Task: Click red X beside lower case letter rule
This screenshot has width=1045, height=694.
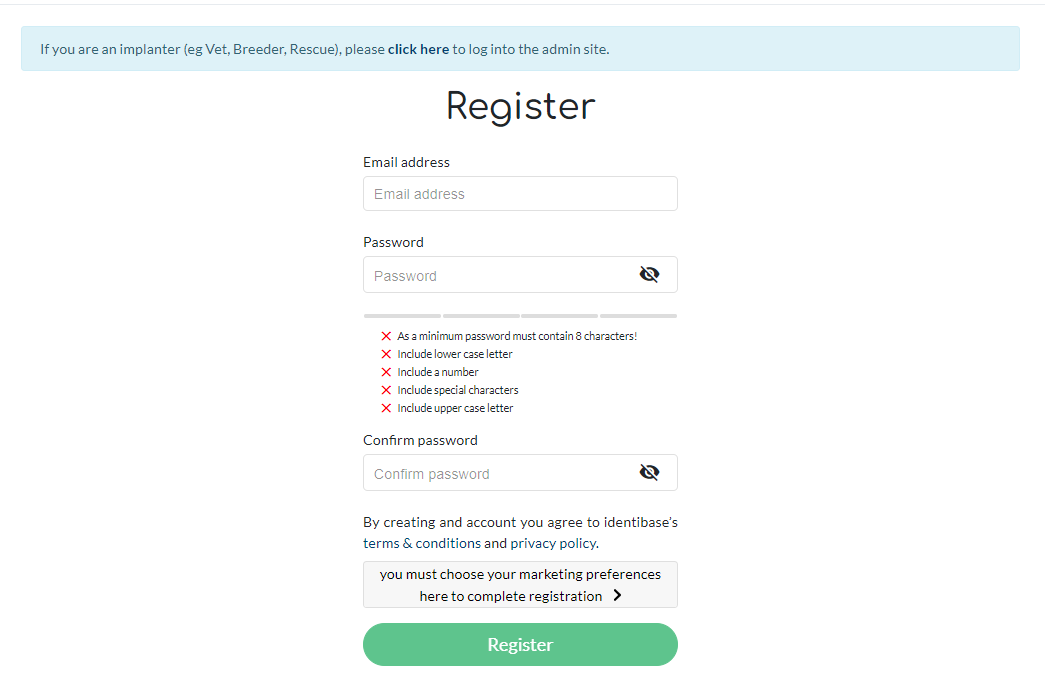Action: click(x=387, y=353)
